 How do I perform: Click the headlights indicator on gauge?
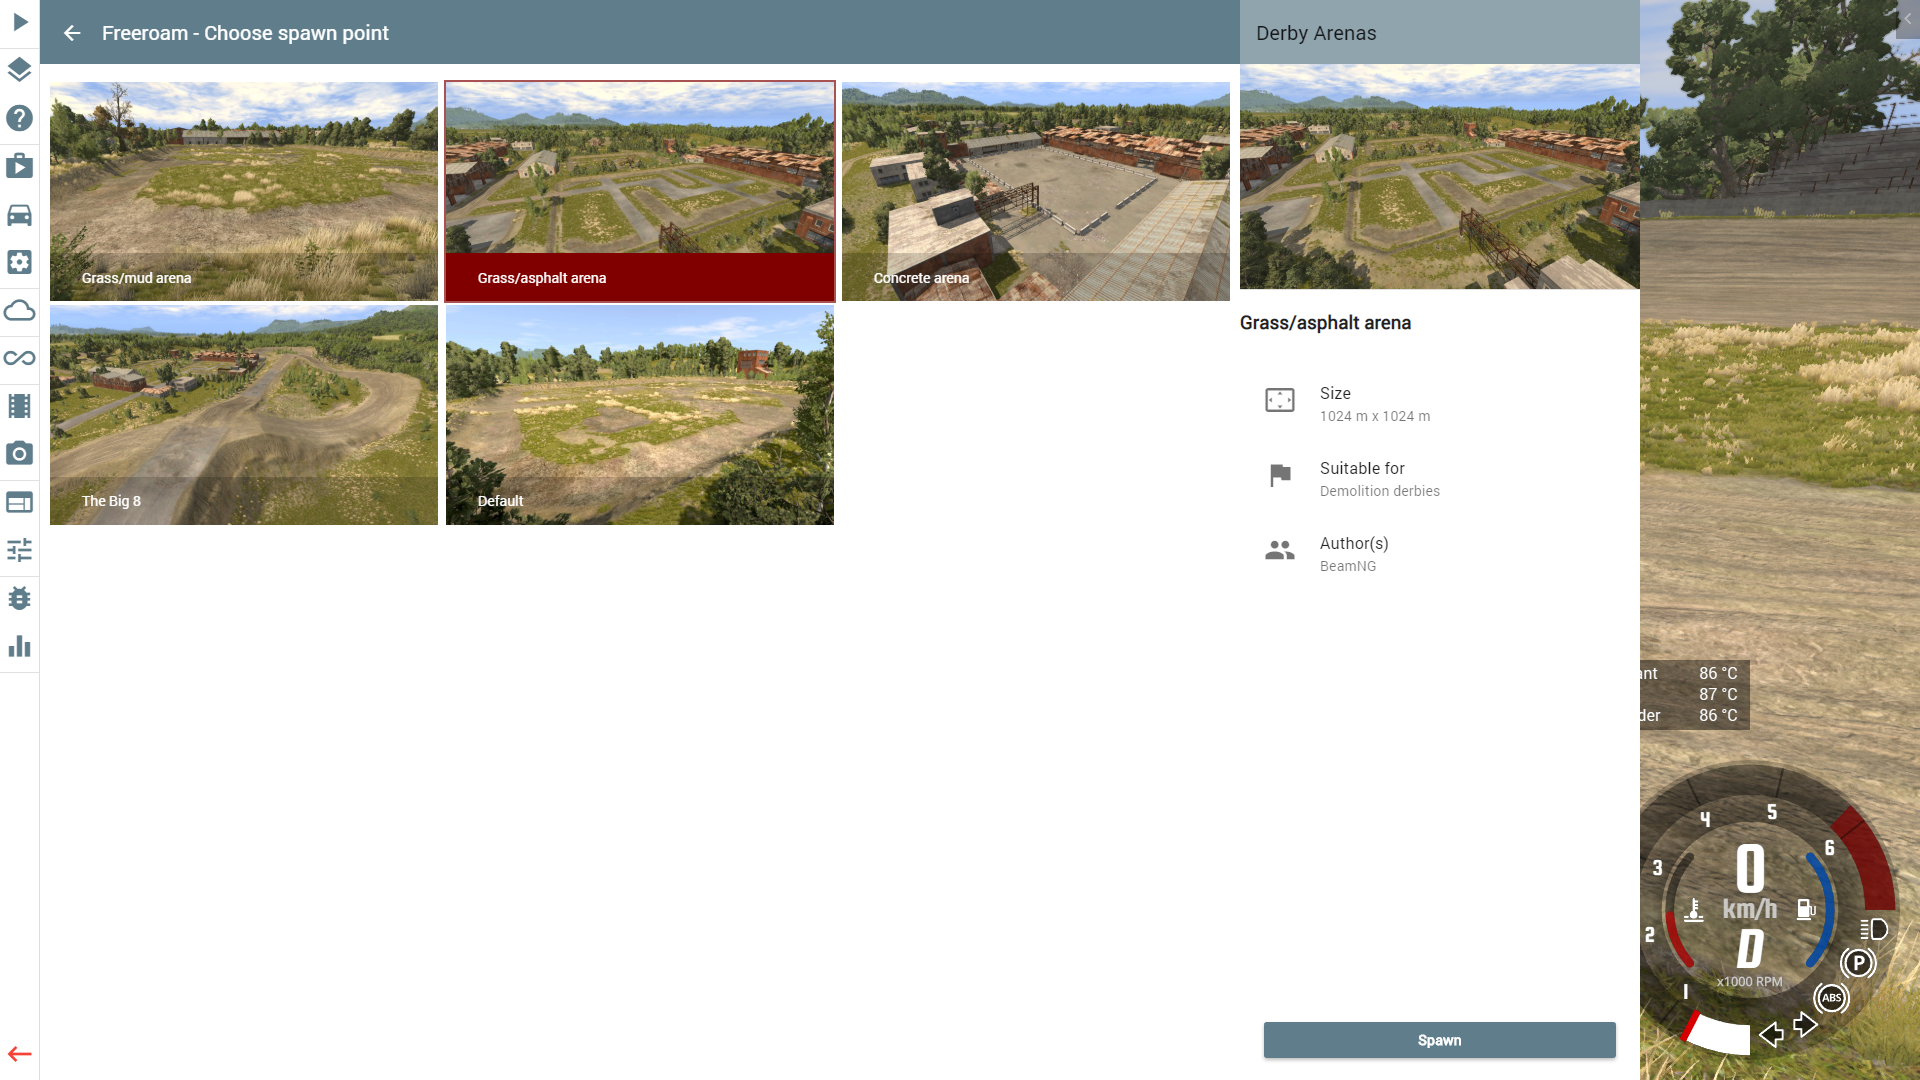pos(1874,930)
